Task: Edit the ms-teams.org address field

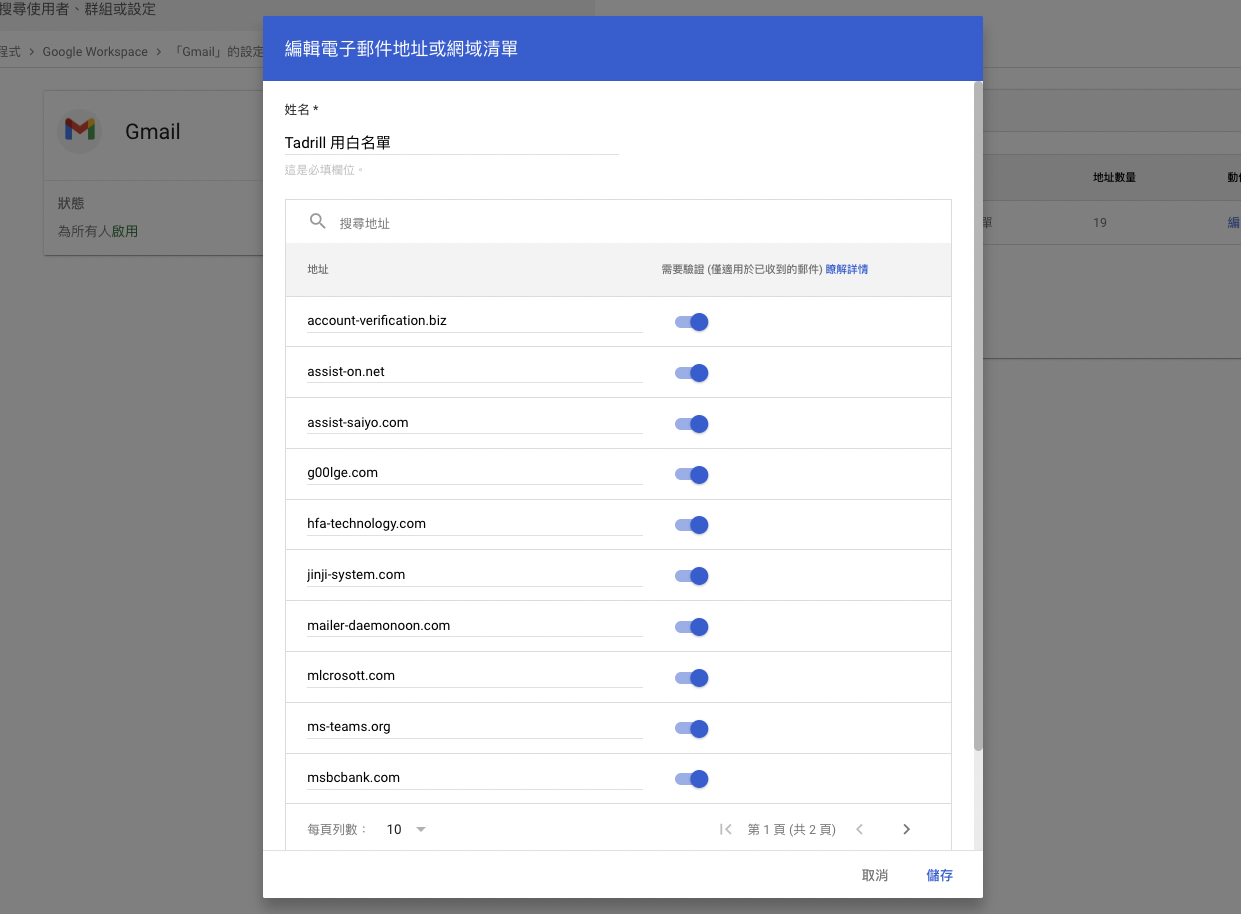Action: click(475, 727)
